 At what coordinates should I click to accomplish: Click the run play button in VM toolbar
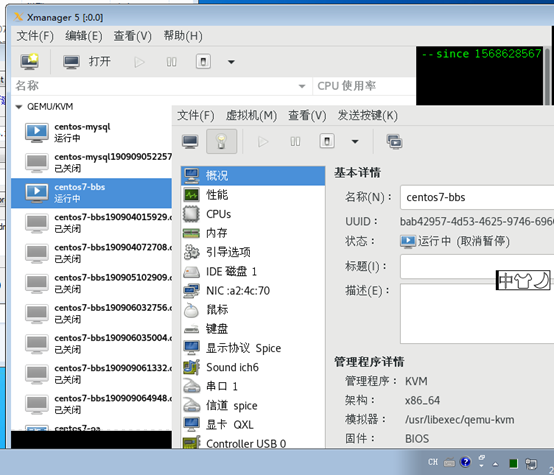[x=263, y=142]
